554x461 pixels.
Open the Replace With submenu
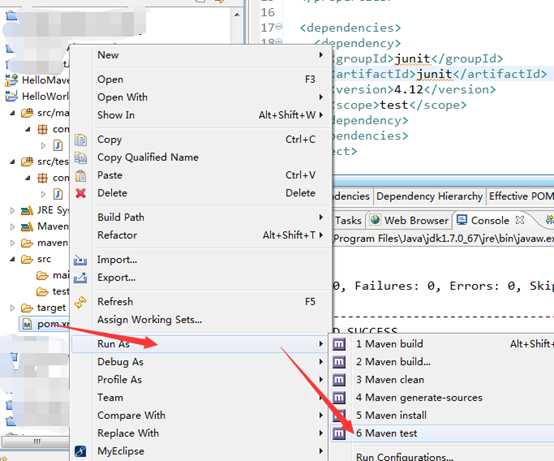(201, 433)
